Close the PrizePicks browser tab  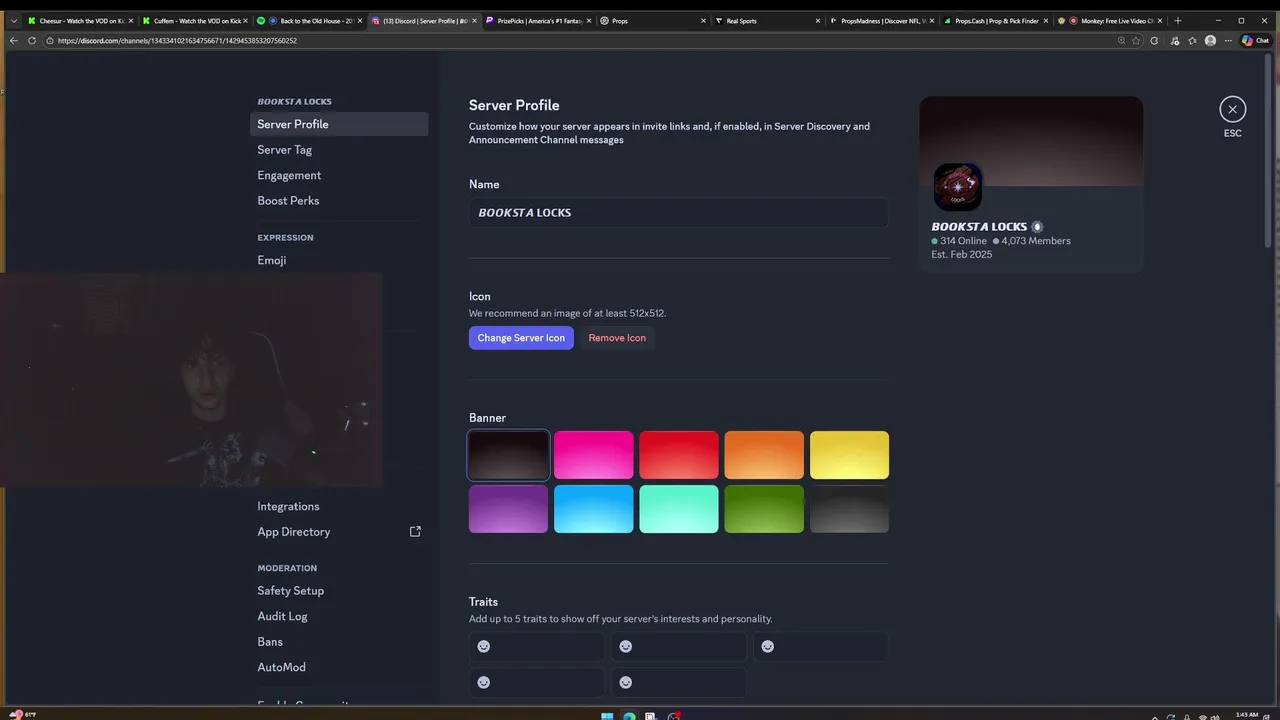coord(588,20)
